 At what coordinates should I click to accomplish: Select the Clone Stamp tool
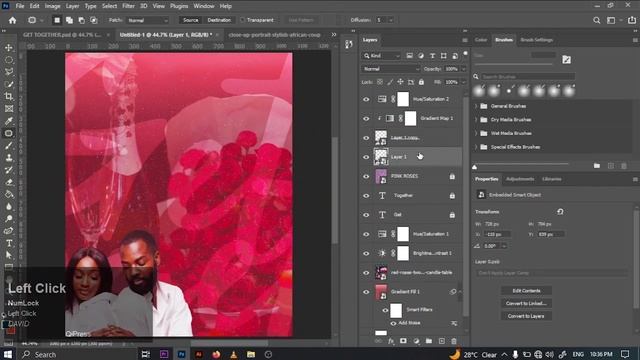coord(9,158)
